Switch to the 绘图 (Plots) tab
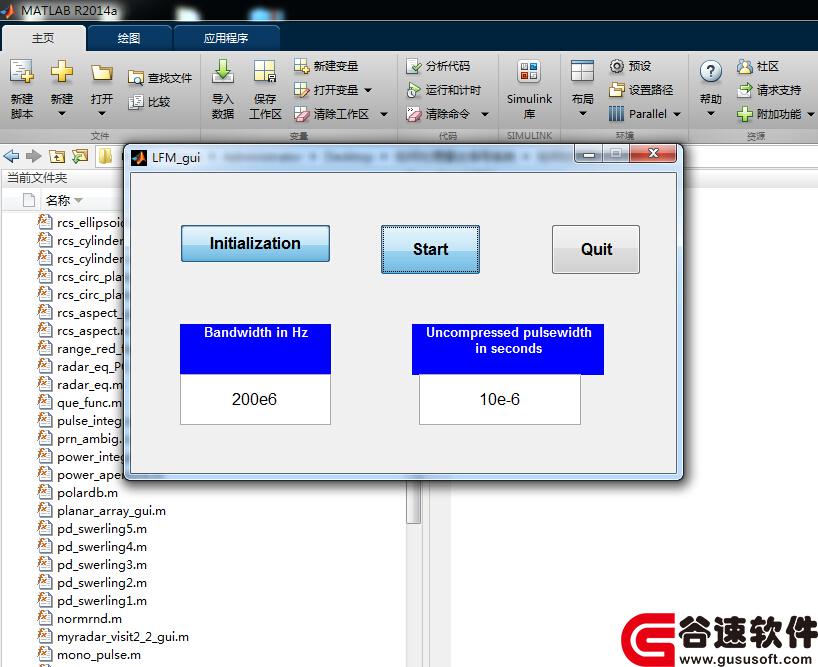This screenshot has width=818, height=667. pyautogui.click(x=129, y=38)
